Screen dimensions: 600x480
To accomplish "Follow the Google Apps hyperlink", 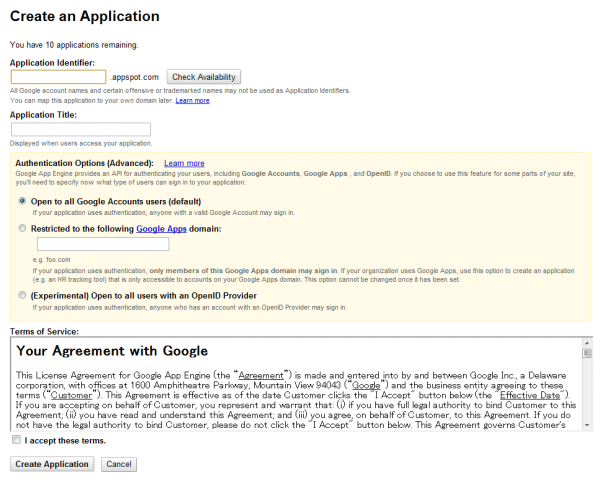I will [x=165, y=229].
